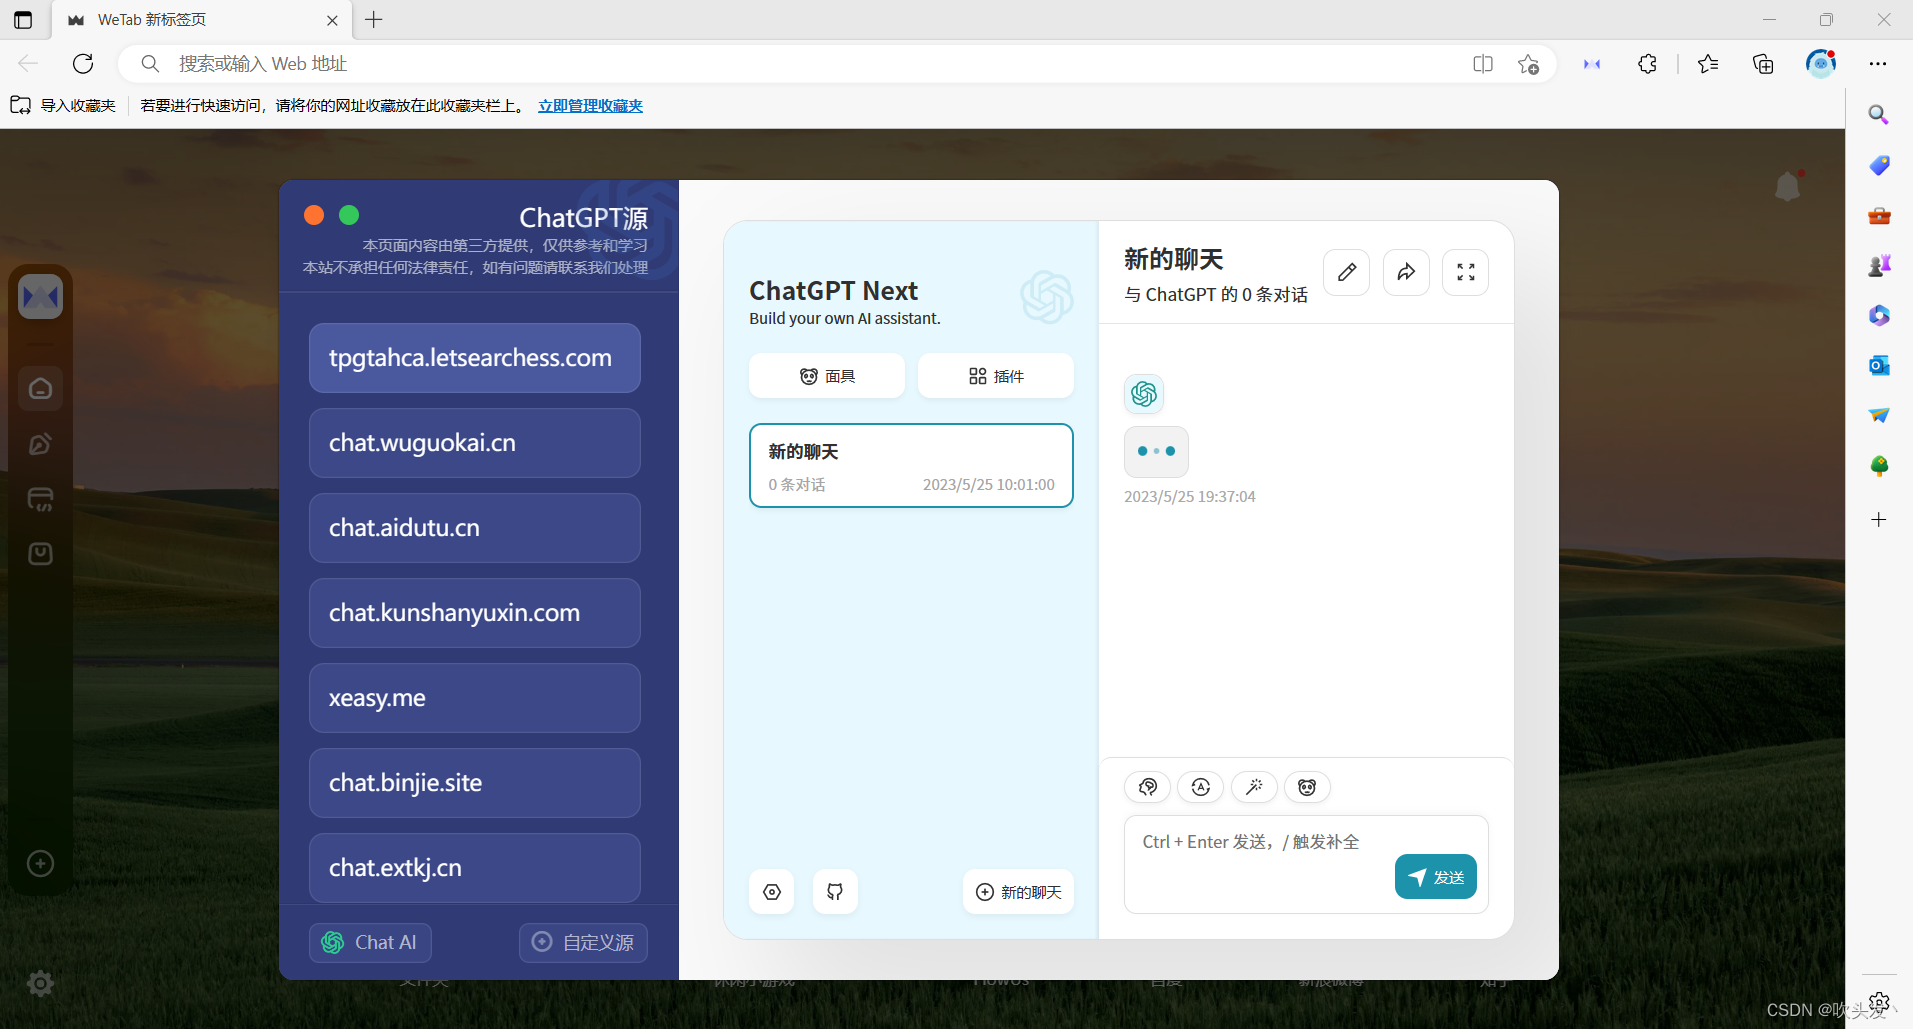
Task: Open the Edge browser more options menu
Action: (x=1878, y=63)
